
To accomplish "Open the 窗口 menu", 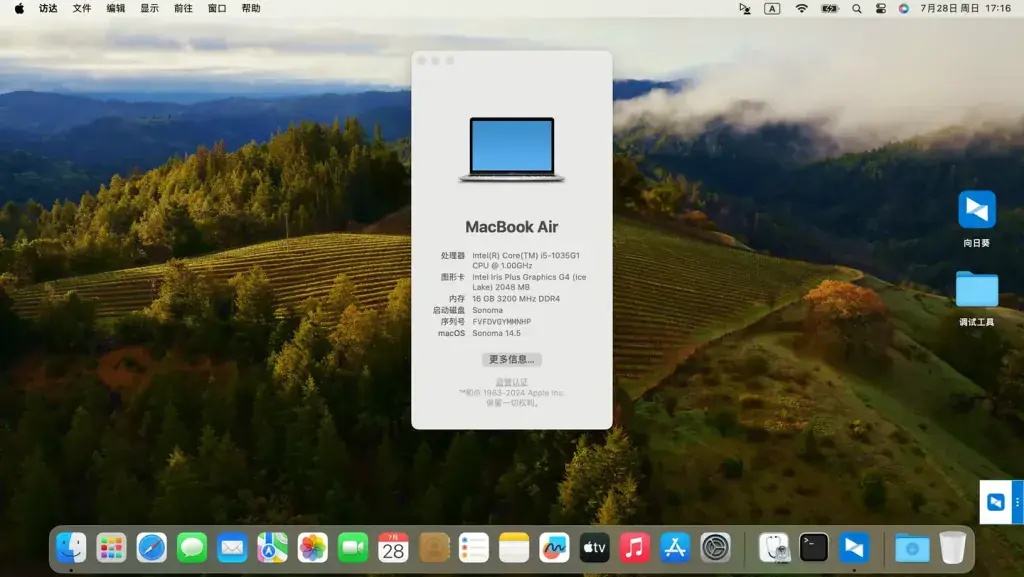I will coord(217,8).
